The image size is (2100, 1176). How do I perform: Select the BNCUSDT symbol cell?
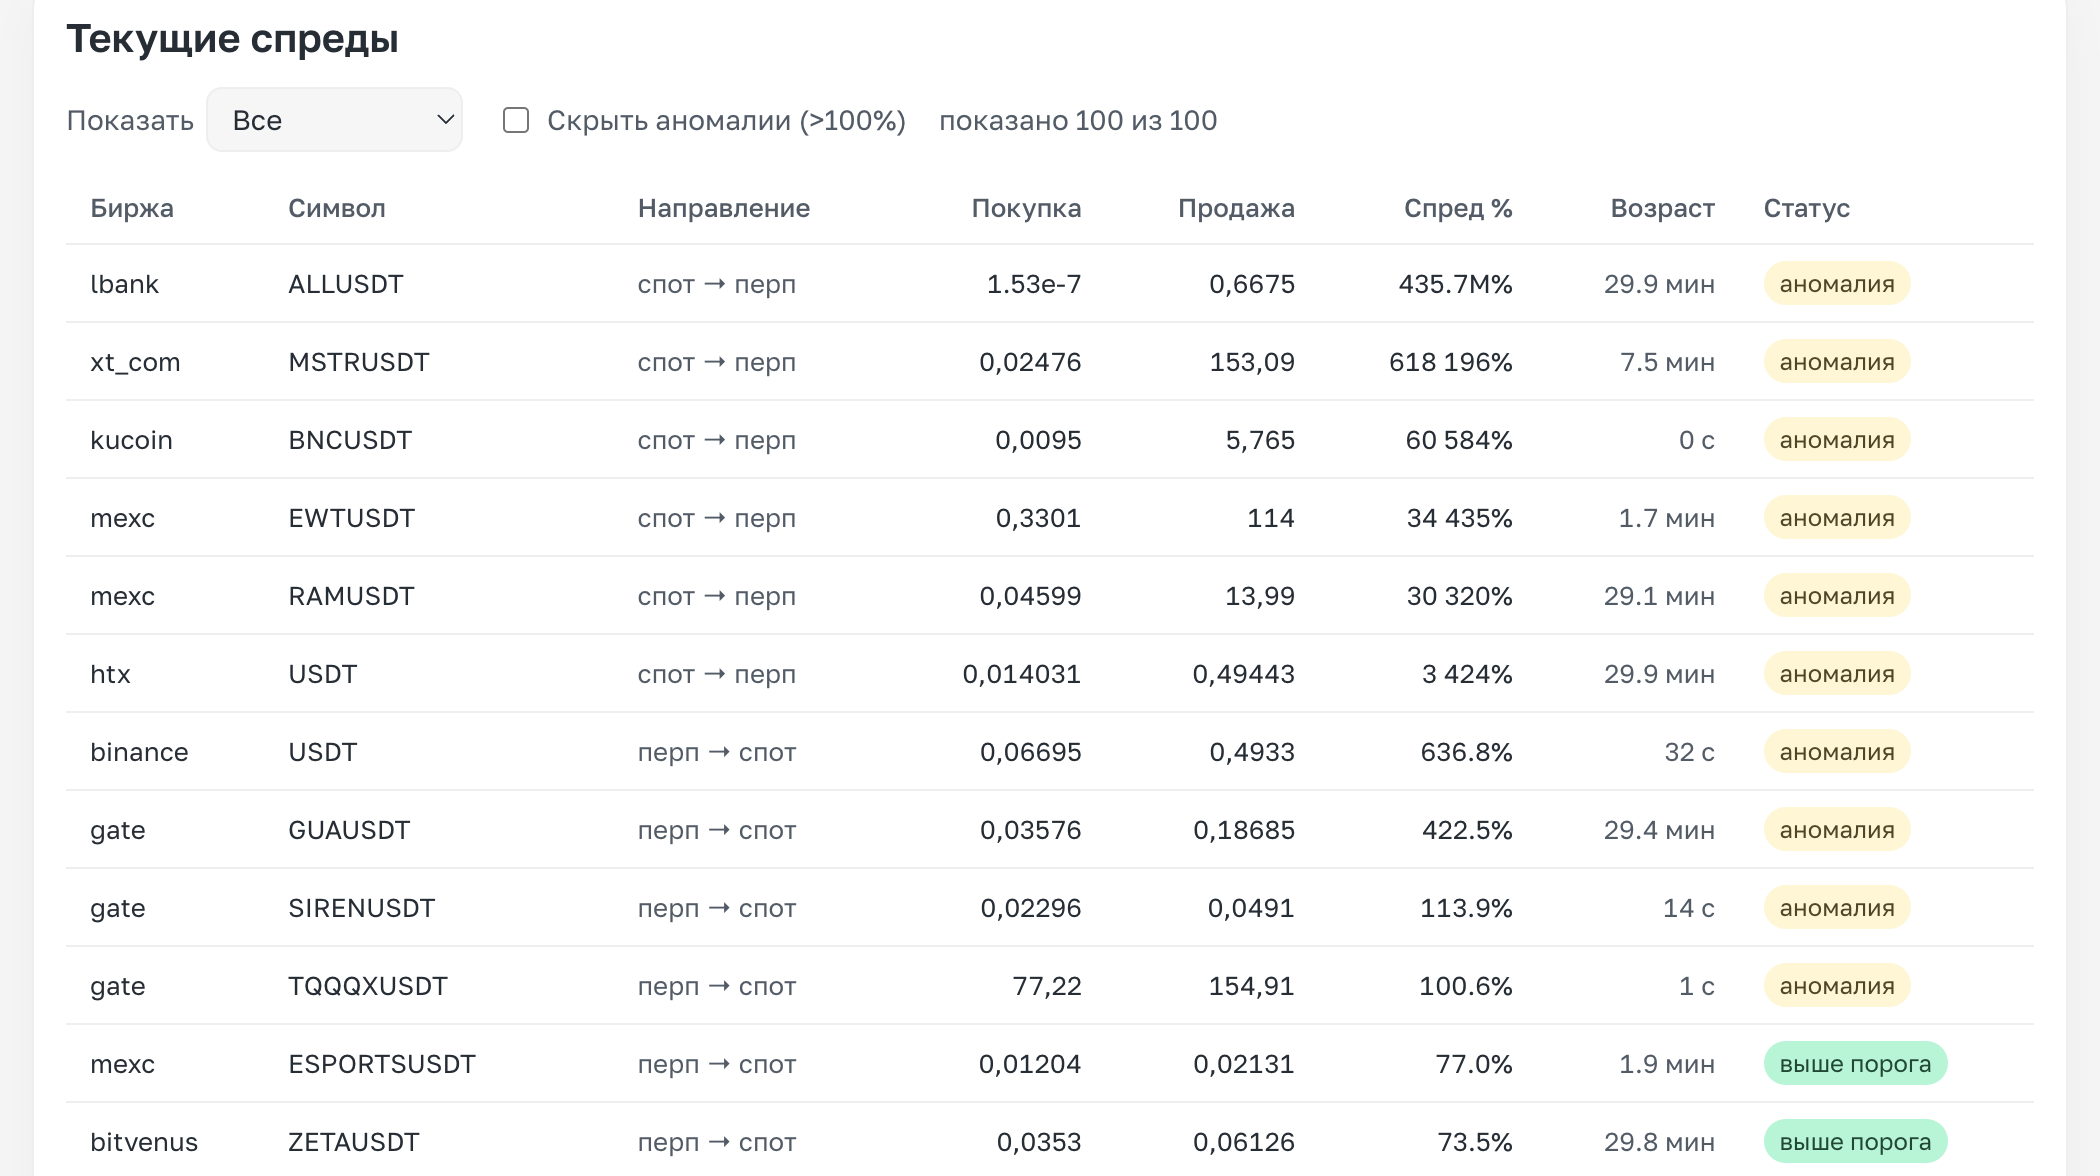click(350, 440)
